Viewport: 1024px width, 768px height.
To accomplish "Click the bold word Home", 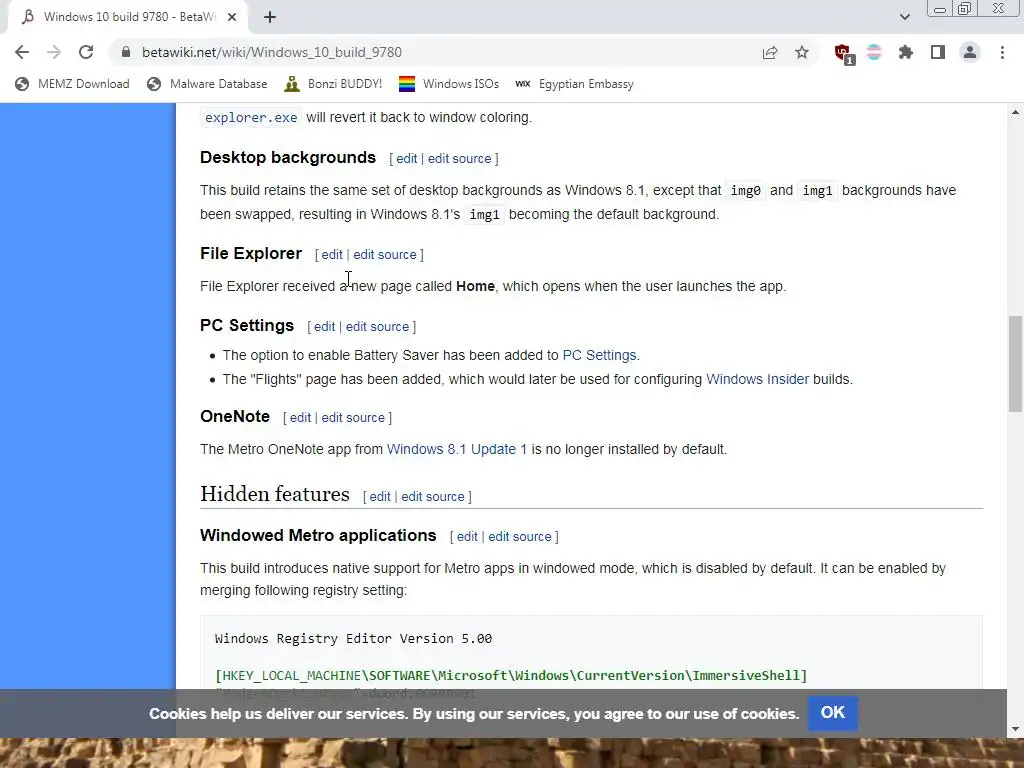I will click(475, 287).
